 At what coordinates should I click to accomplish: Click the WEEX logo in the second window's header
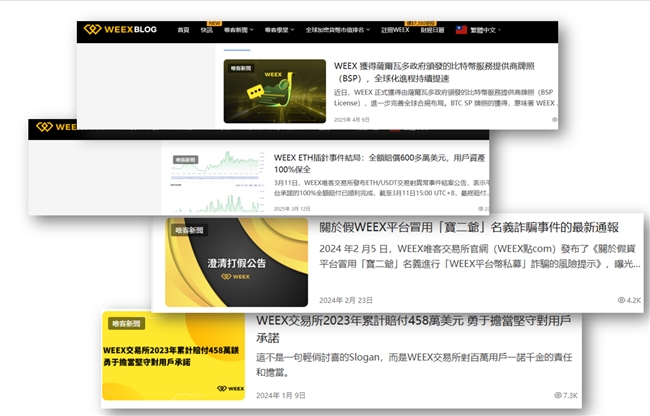tap(56, 127)
